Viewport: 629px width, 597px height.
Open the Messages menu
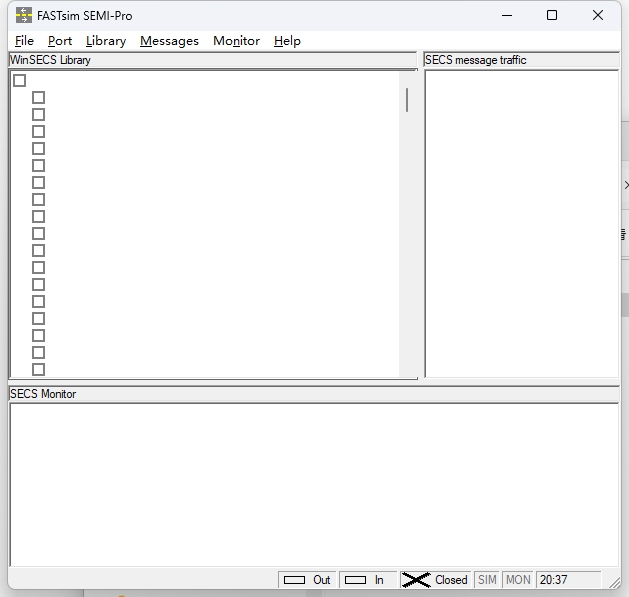(x=169, y=41)
